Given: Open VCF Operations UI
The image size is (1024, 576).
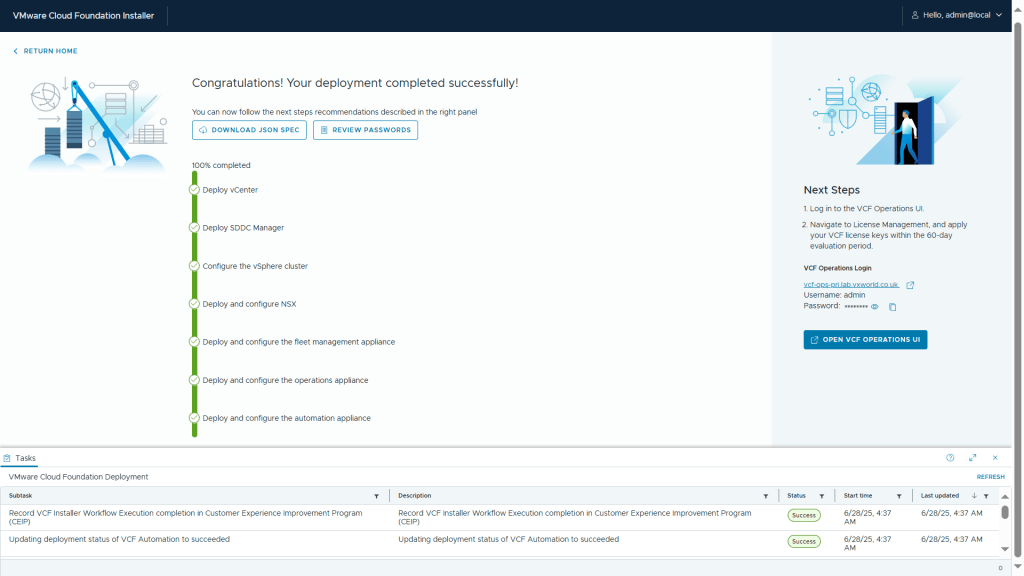Looking at the screenshot, I should (x=865, y=340).
